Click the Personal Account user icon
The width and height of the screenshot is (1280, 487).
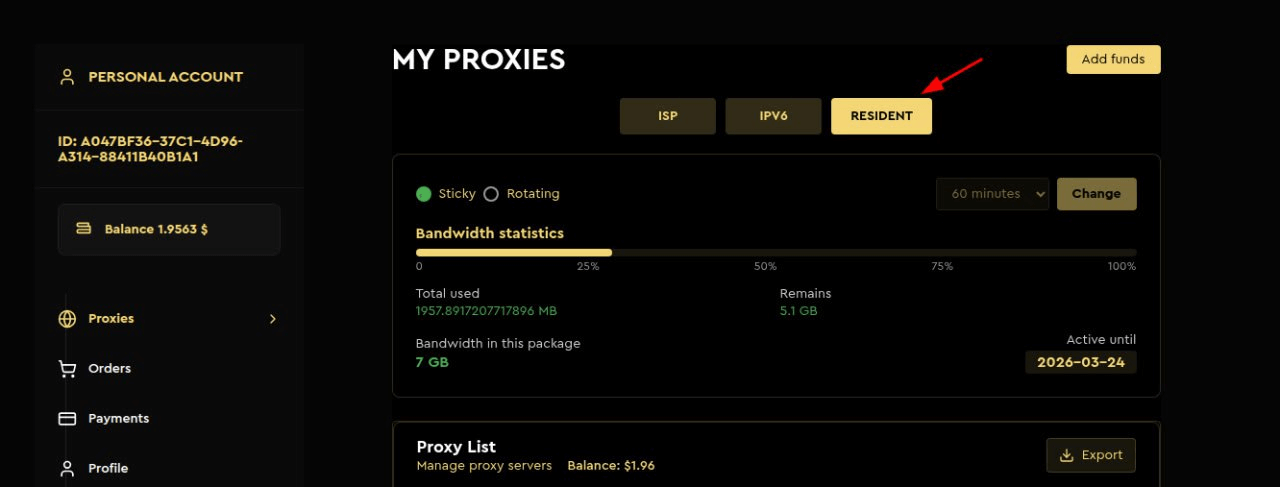67,77
